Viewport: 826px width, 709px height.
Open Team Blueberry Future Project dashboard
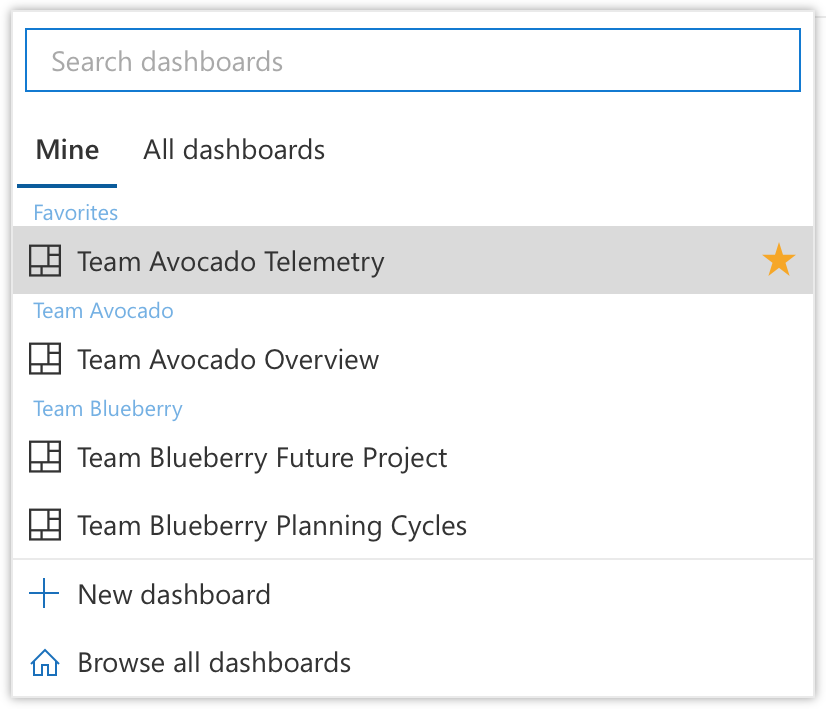point(413,457)
